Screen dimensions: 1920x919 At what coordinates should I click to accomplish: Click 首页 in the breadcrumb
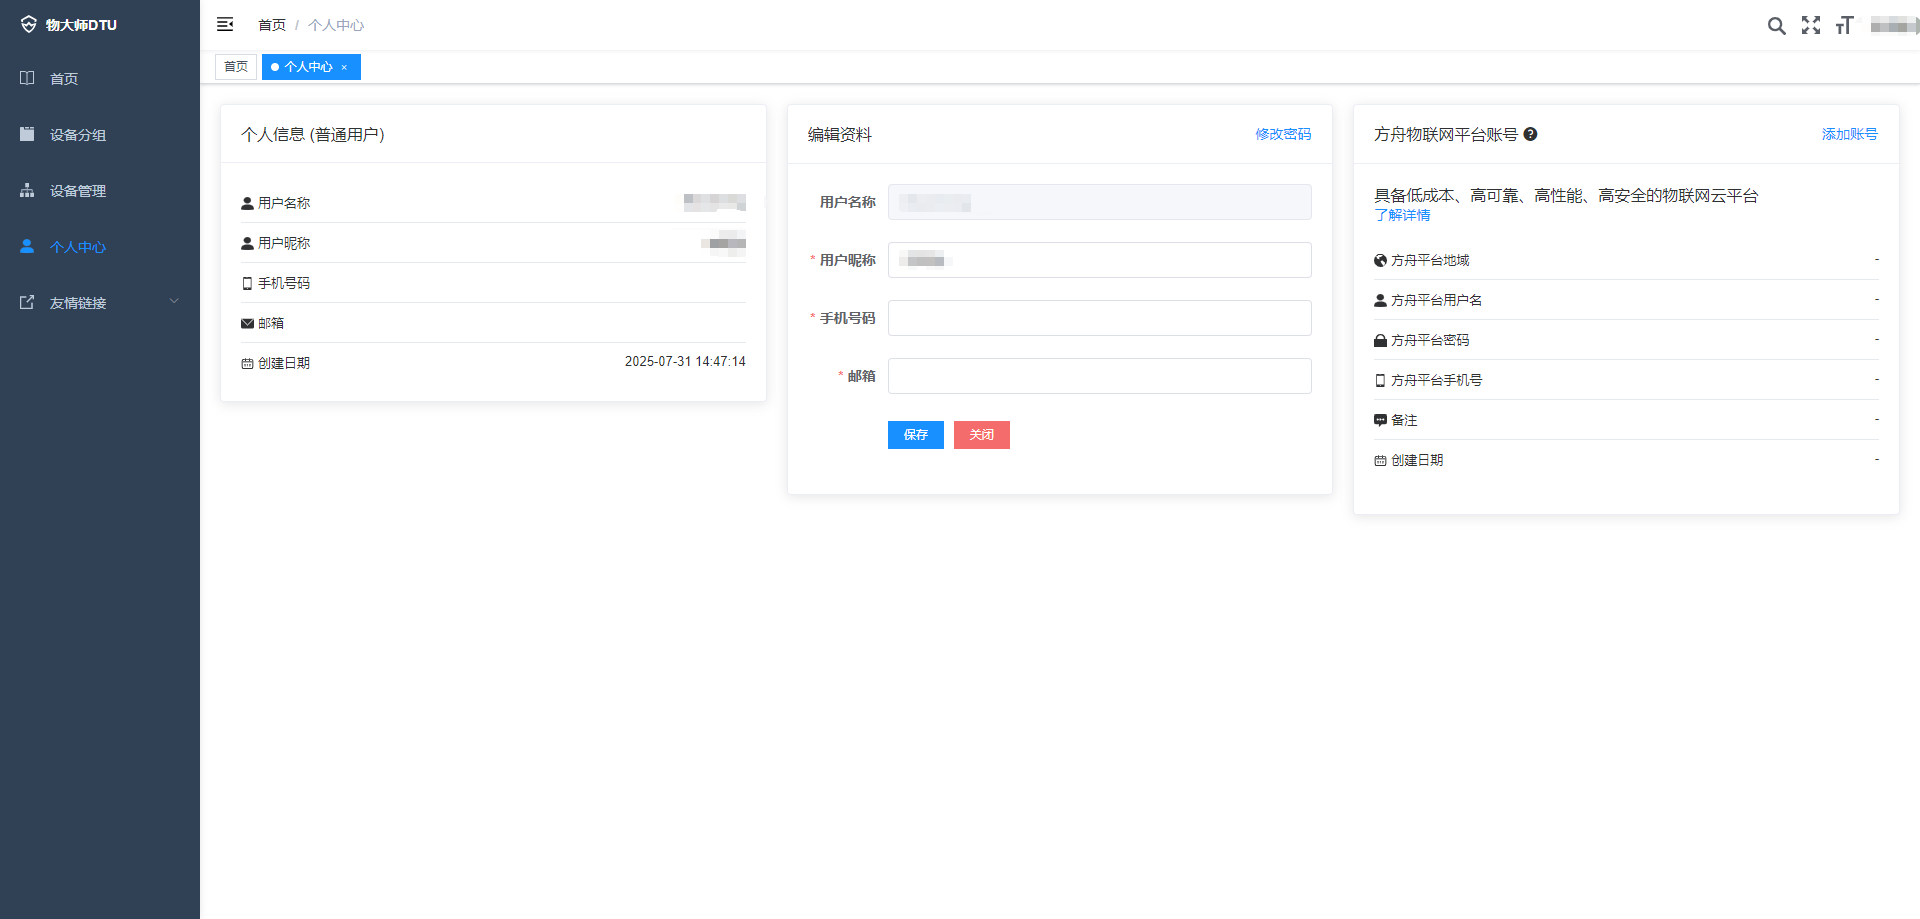[271, 25]
